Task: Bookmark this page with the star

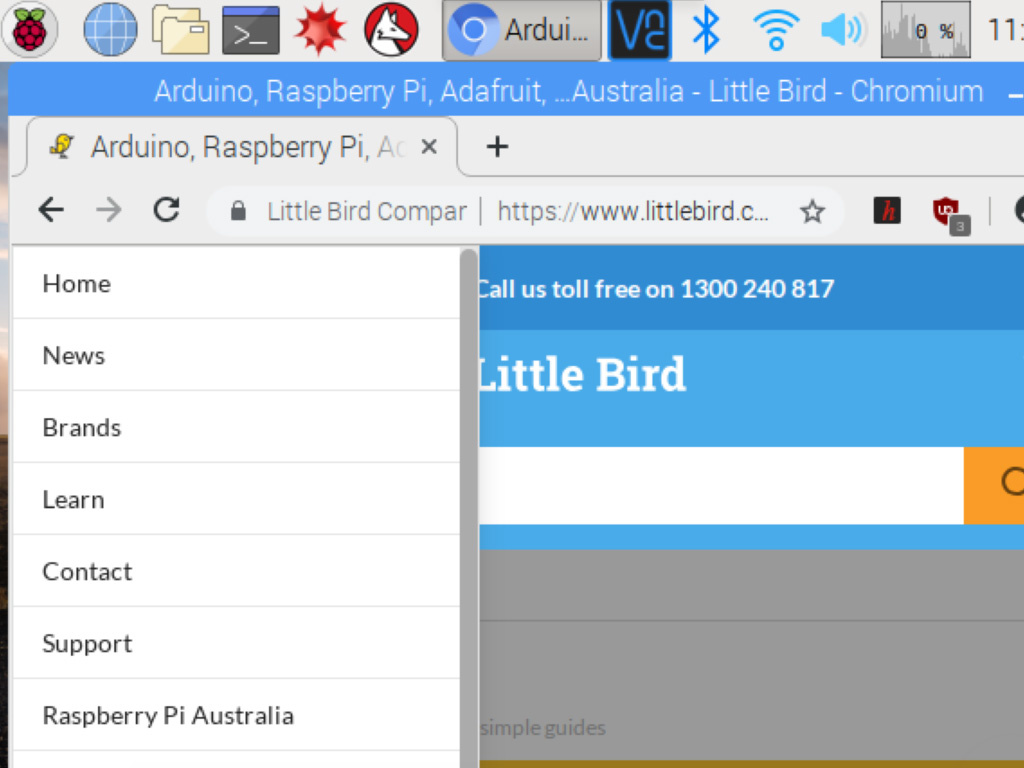Action: (812, 211)
